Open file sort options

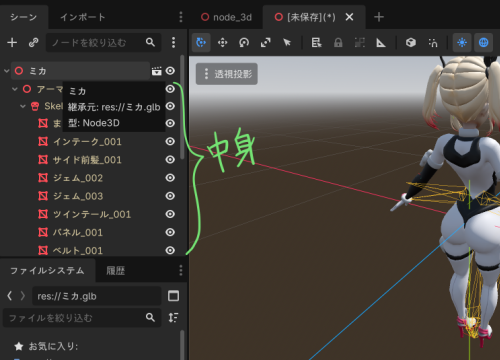pyautogui.click(x=173, y=318)
